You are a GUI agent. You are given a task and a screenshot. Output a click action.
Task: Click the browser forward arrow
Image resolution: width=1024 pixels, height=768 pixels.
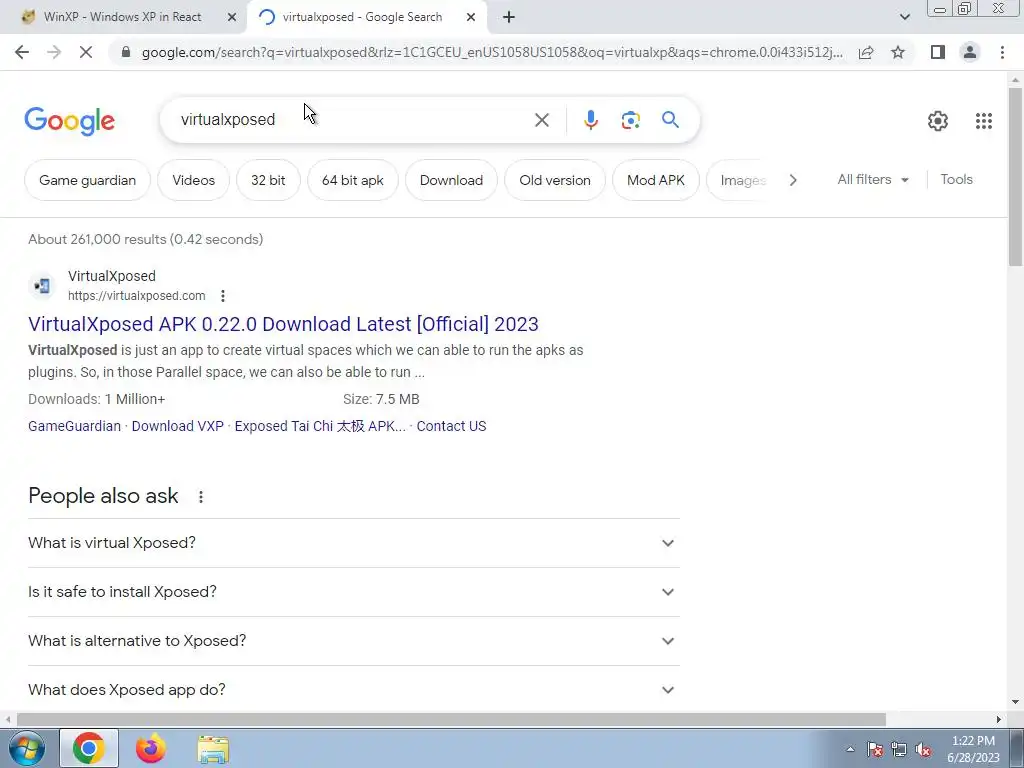click(54, 52)
